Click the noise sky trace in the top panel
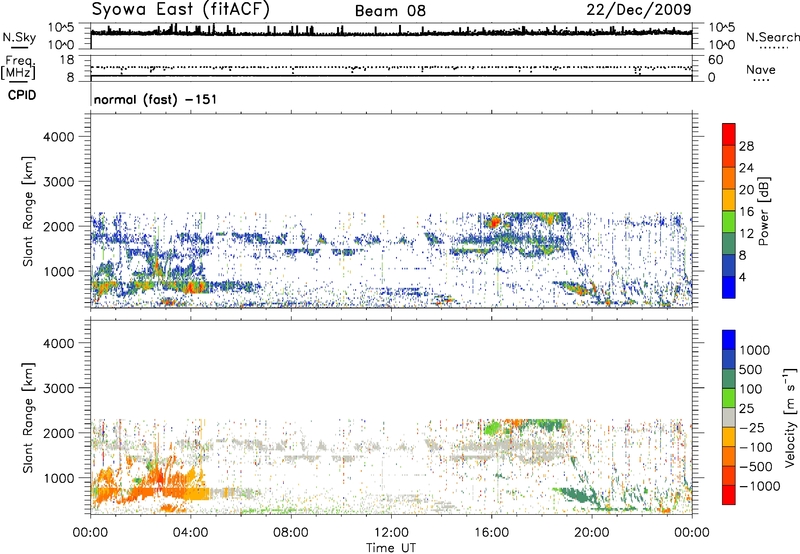Screen dimensions: 800x554 pos(391,33)
